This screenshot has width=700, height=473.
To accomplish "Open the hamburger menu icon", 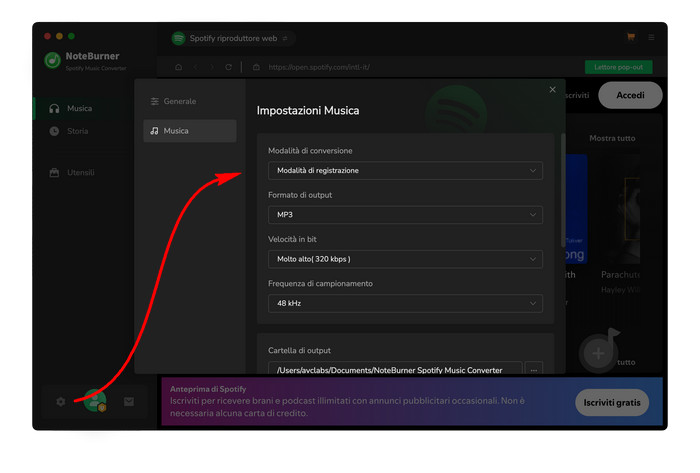I will (x=651, y=37).
